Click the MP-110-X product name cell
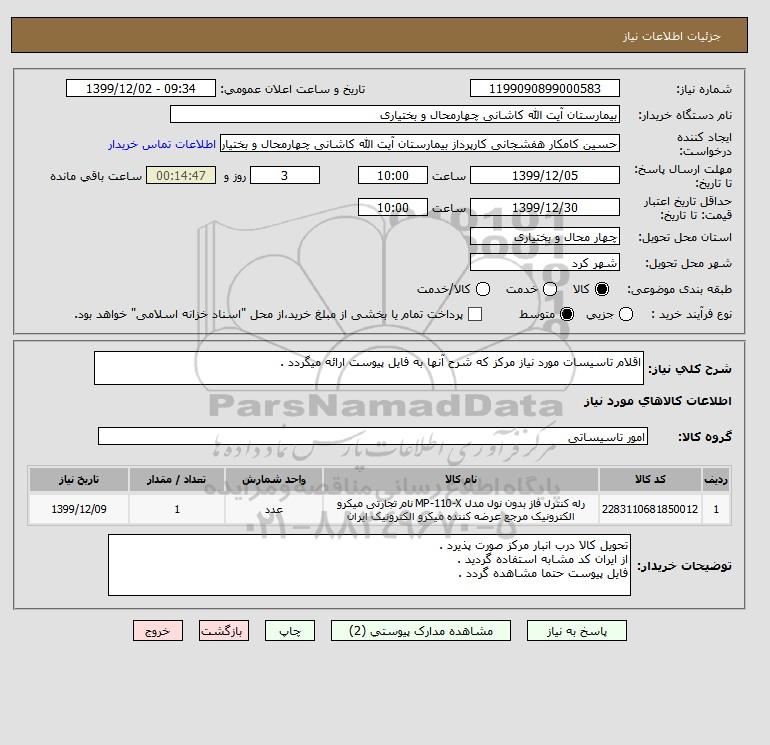The height and width of the screenshot is (745, 770). [461, 509]
